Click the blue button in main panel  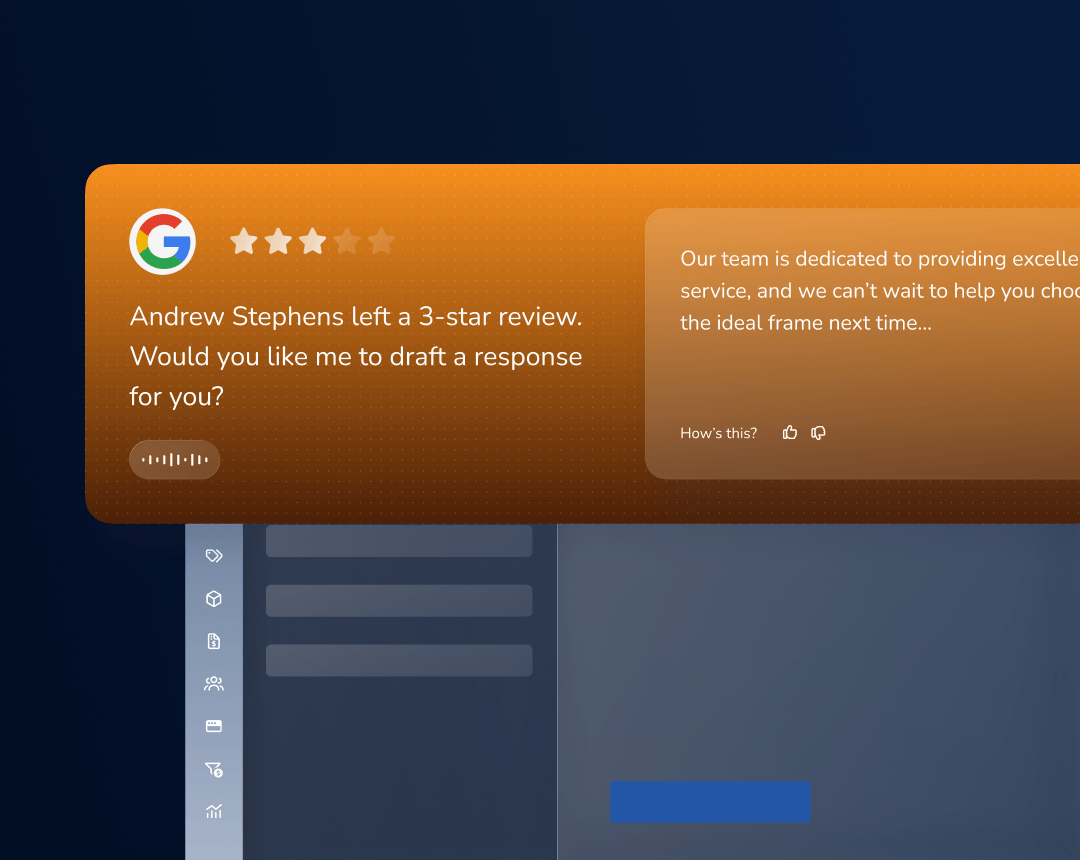[710, 801]
